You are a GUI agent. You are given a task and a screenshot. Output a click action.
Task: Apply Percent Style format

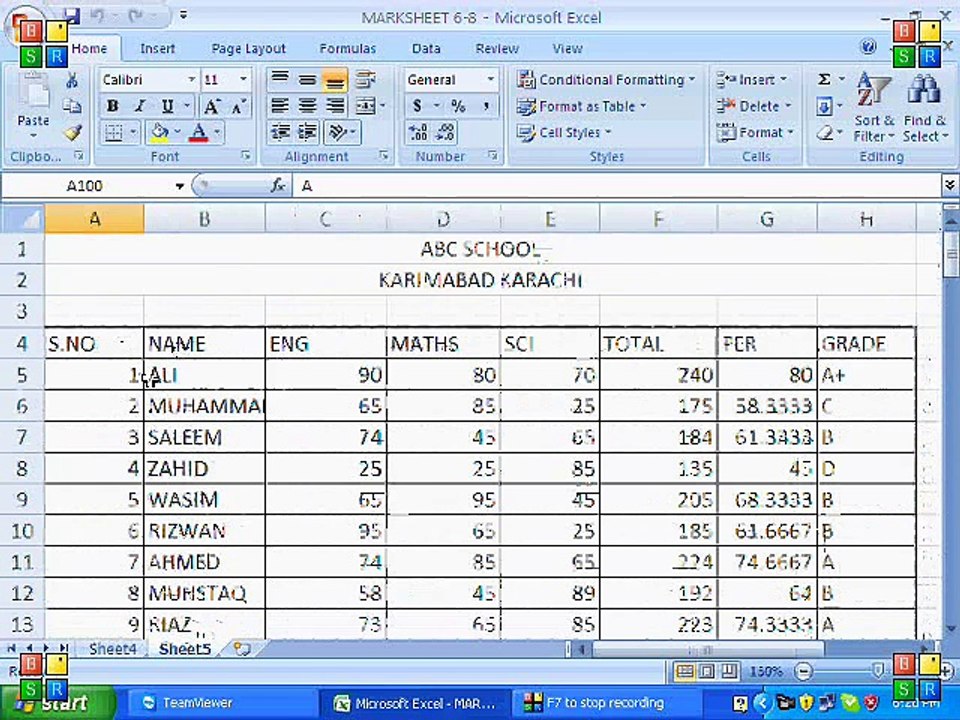[458, 106]
